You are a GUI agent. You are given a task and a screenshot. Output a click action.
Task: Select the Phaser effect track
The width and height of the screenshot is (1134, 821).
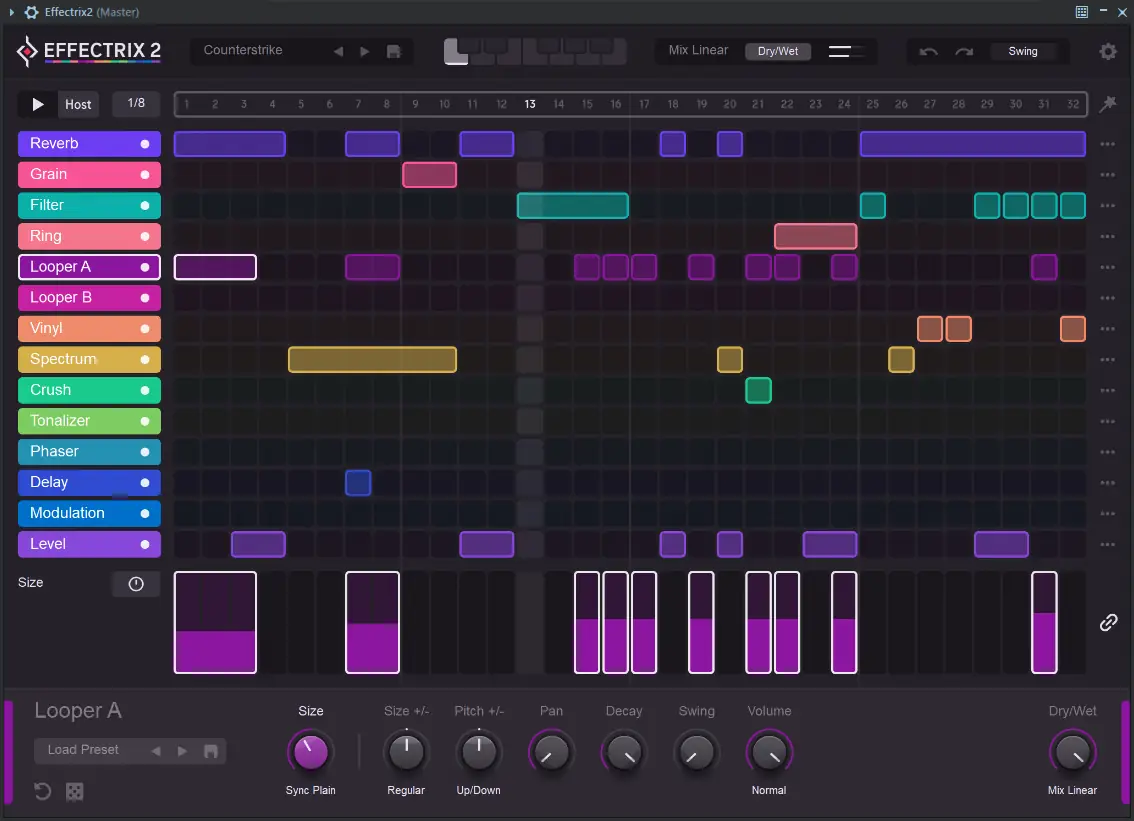coord(89,452)
